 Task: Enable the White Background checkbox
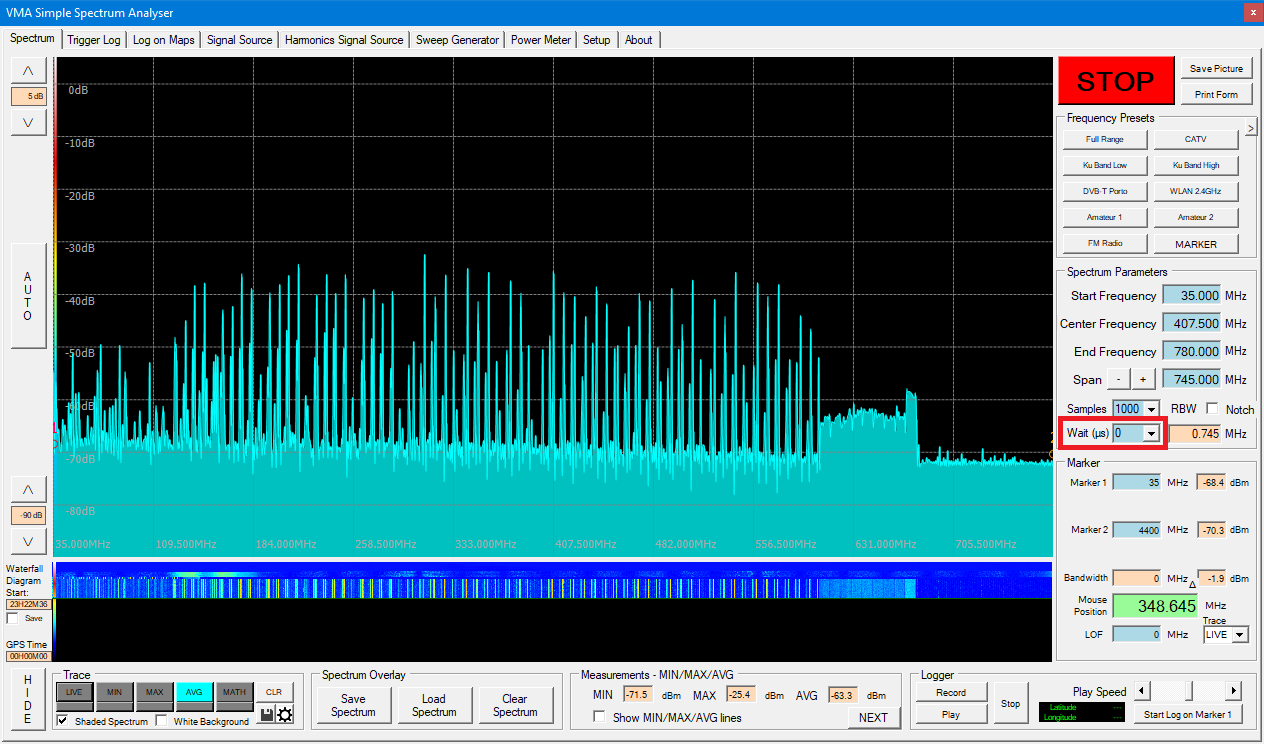pos(162,721)
